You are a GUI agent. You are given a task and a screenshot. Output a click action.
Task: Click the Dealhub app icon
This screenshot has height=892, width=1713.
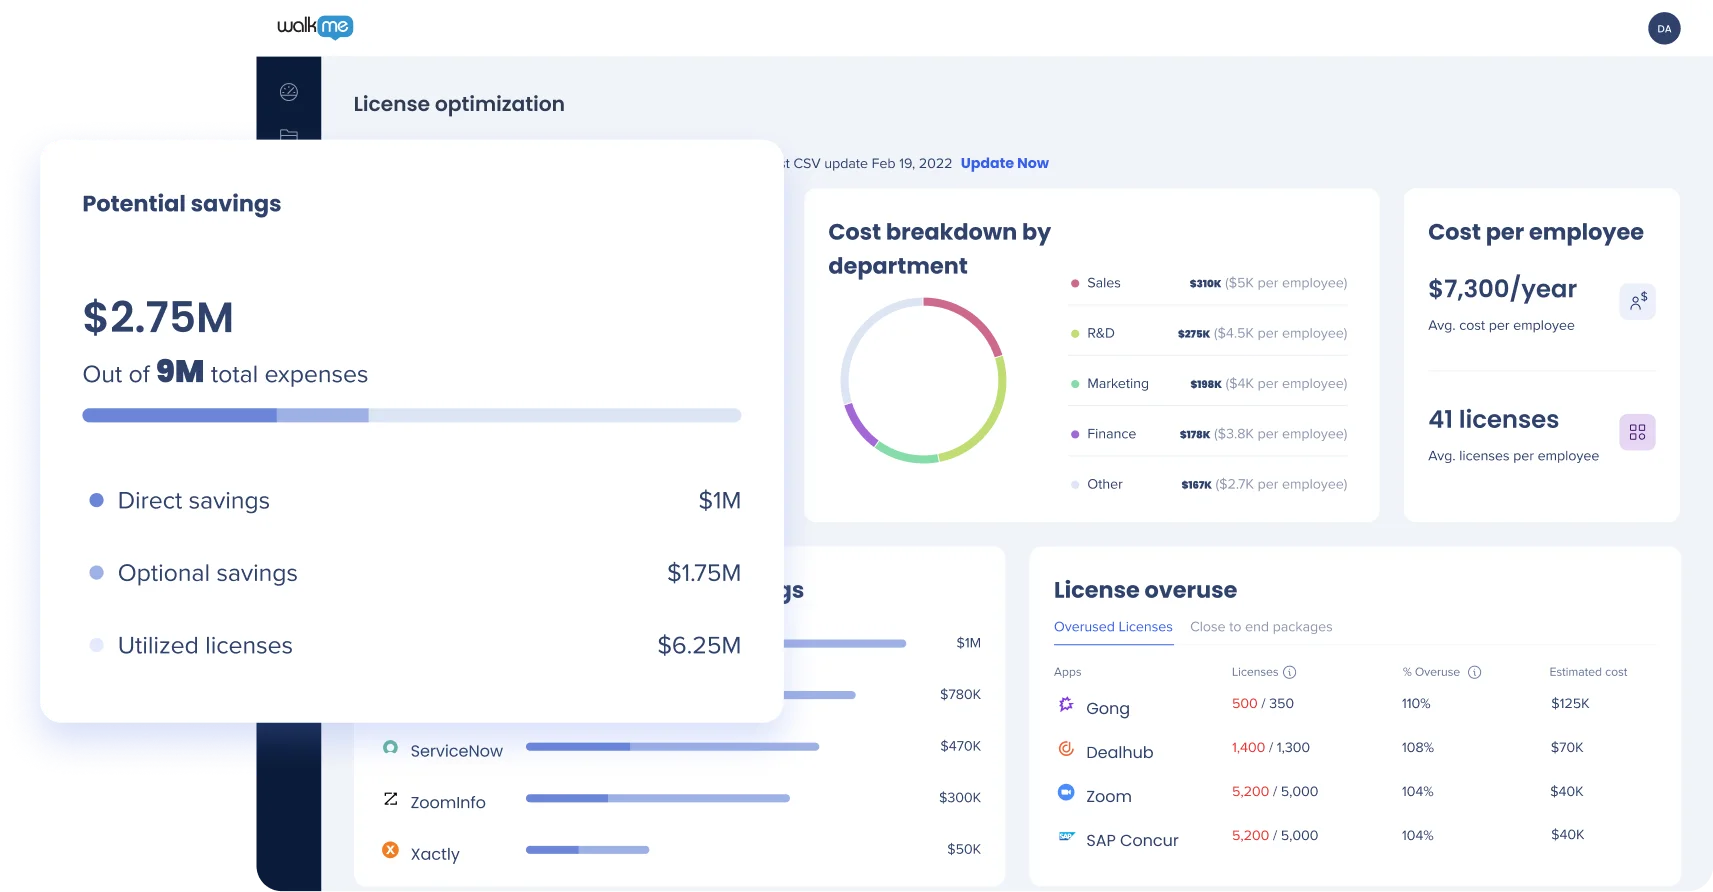click(x=1066, y=749)
